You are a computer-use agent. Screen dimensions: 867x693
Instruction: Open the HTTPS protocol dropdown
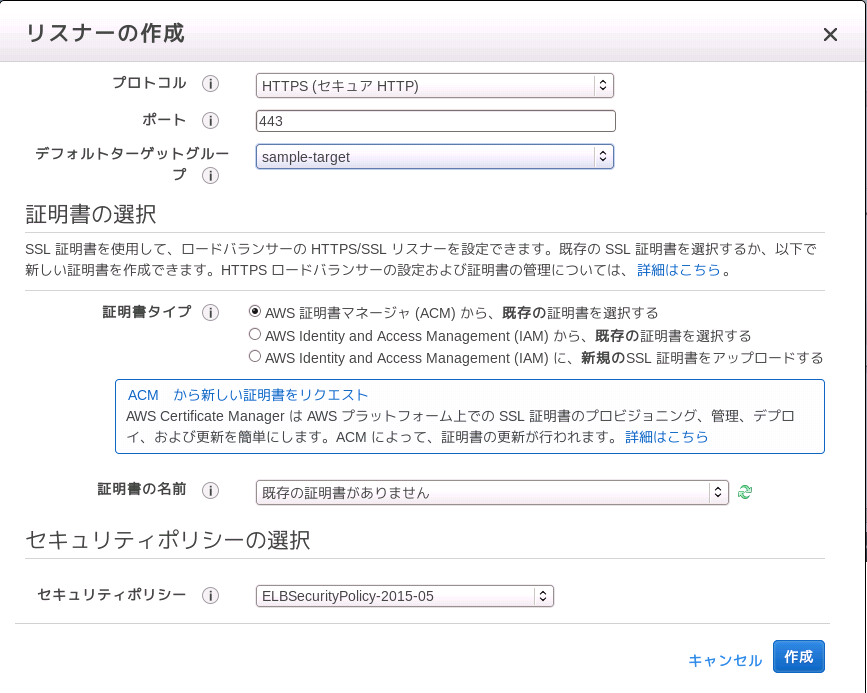click(434, 86)
